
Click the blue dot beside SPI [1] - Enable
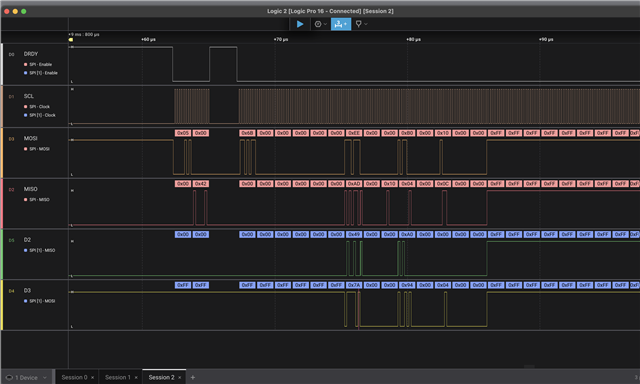coord(26,73)
